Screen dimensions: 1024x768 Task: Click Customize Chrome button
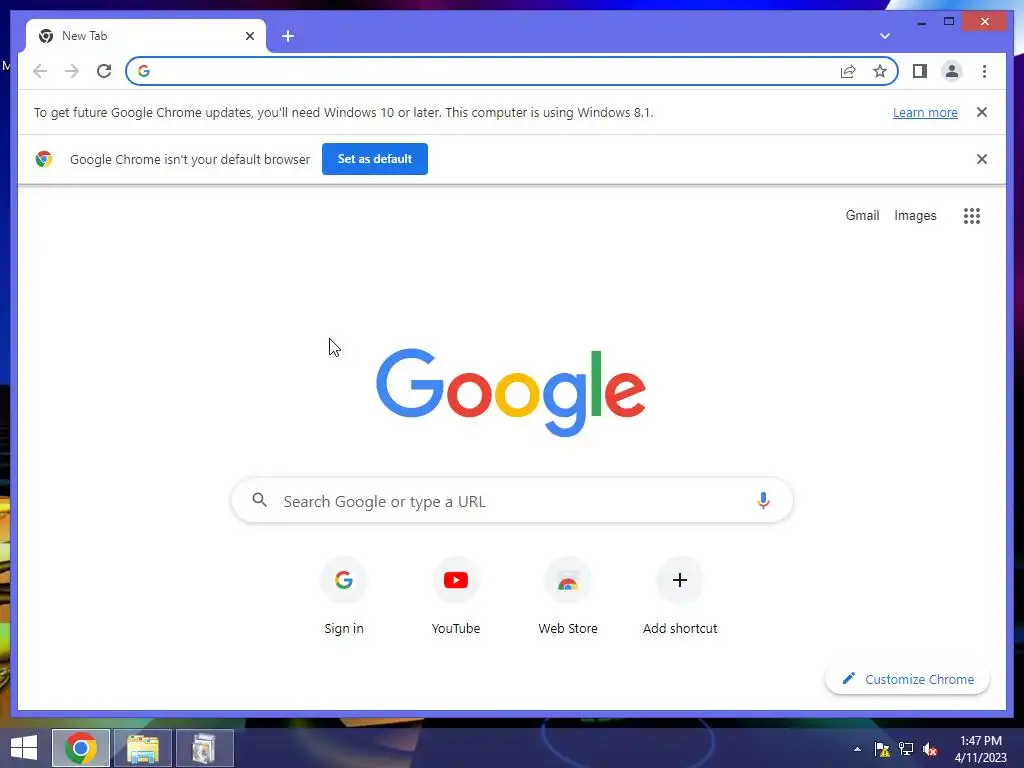(x=907, y=679)
